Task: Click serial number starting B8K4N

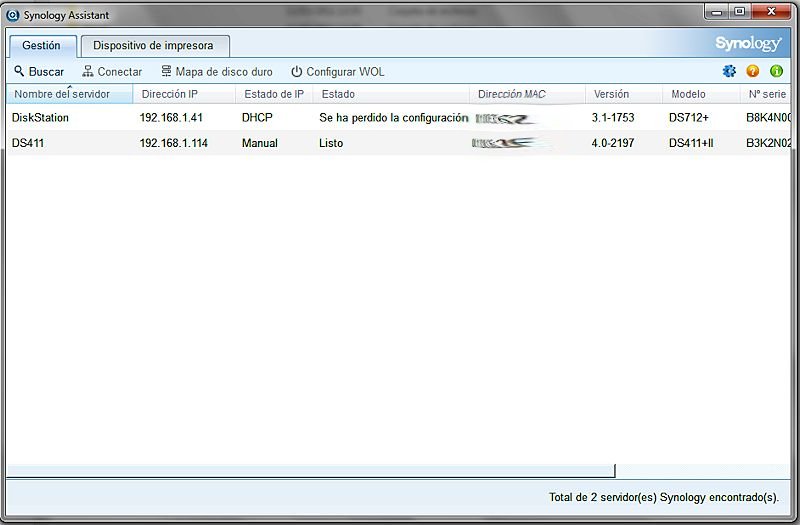Action: (x=768, y=118)
